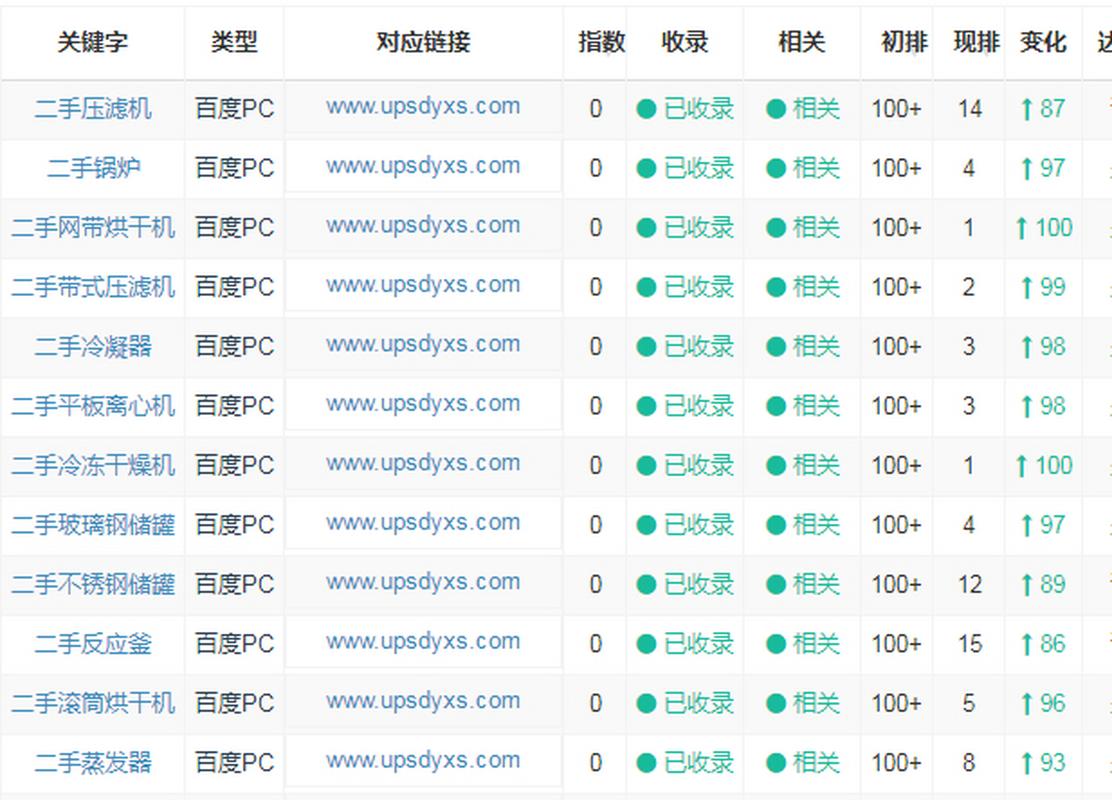Click 已收录 status in 二手冷凝器 row

[685, 347]
